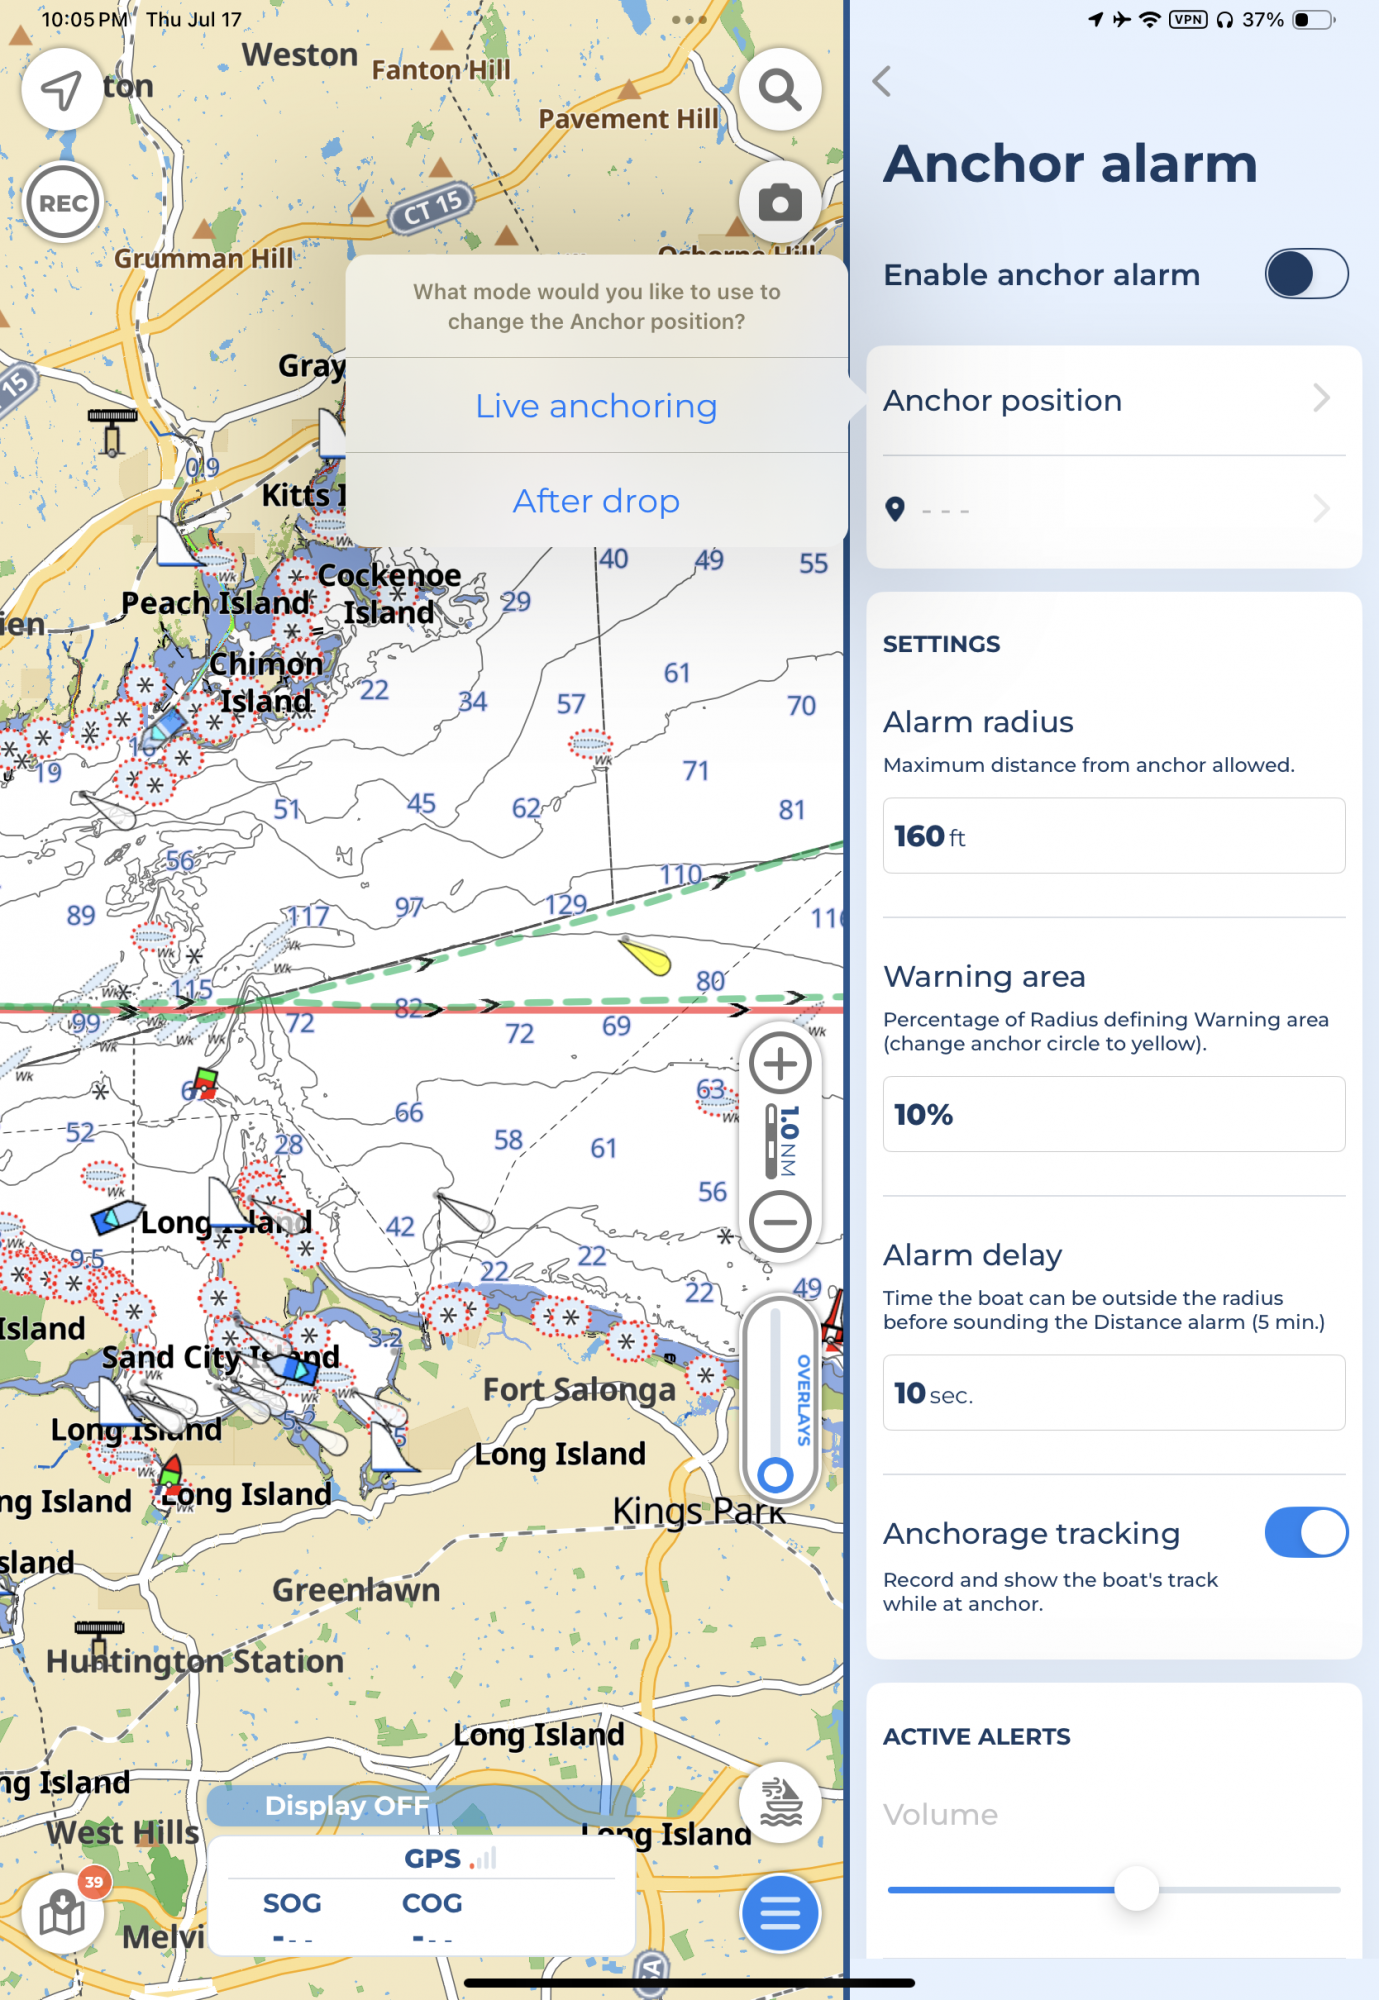Choose After drop mode
The image size is (1379, 2000).
pyautogui.click(x=596, y=501)
